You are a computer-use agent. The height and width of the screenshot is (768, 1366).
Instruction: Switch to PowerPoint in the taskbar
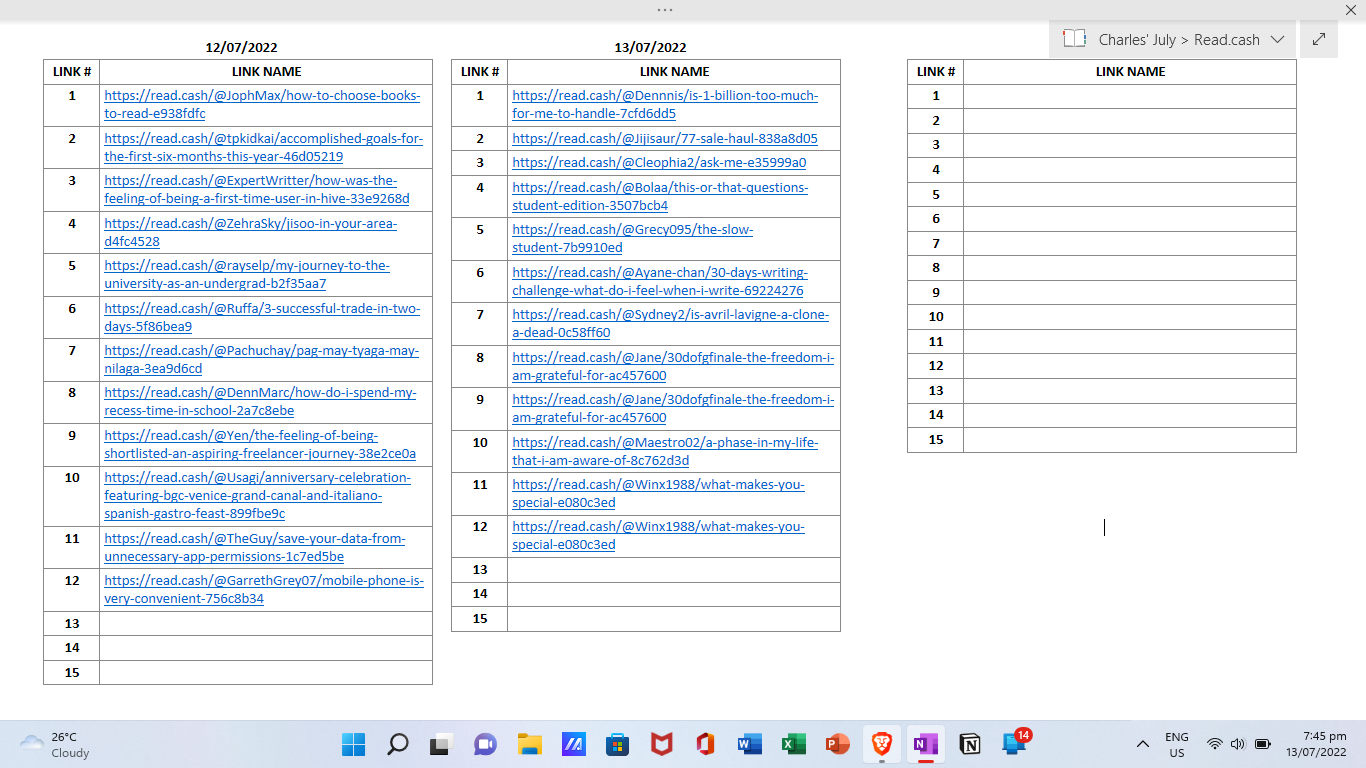(837, 744)
